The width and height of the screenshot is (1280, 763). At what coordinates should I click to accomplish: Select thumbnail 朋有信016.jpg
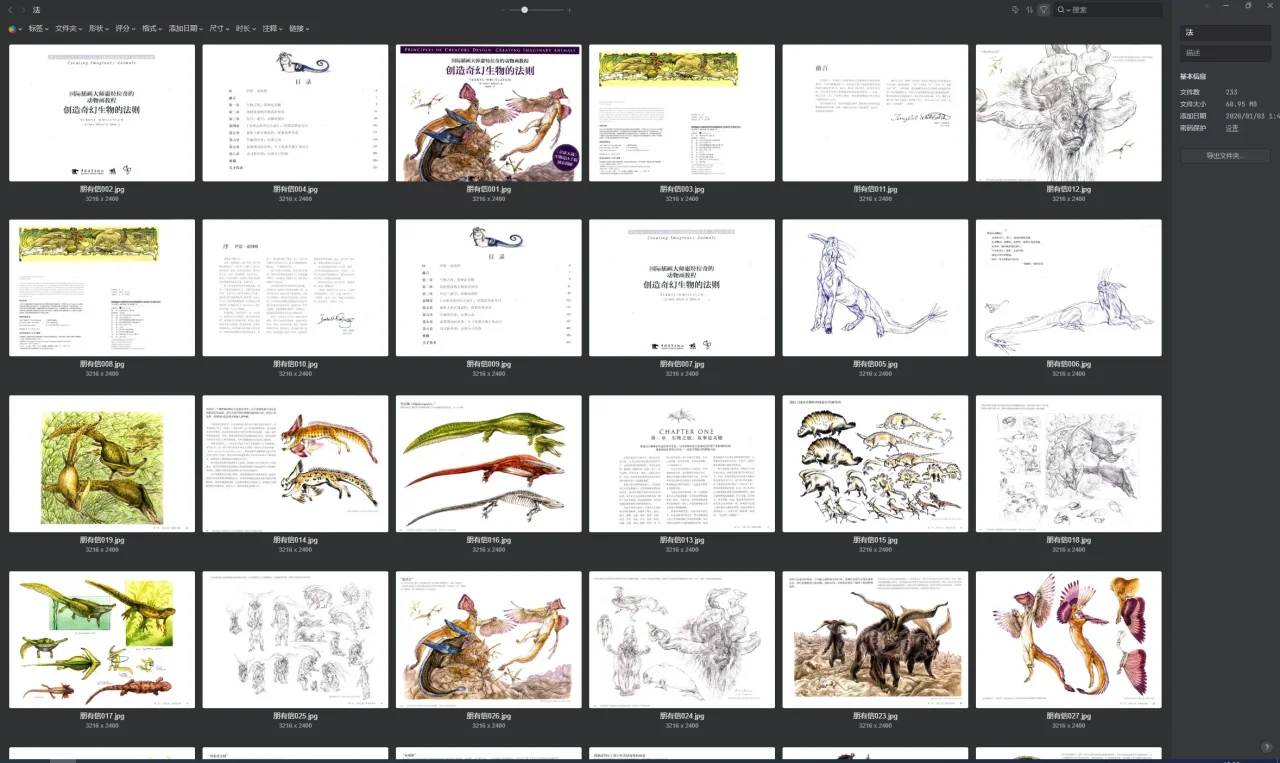pyautogui.click(x=489, y=464)
